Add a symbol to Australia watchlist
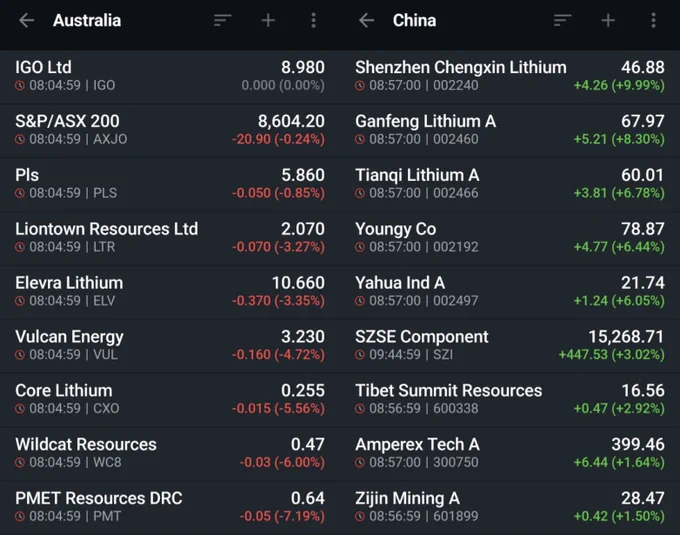Viewport: 680px width, 535px height. pos(268,20)
